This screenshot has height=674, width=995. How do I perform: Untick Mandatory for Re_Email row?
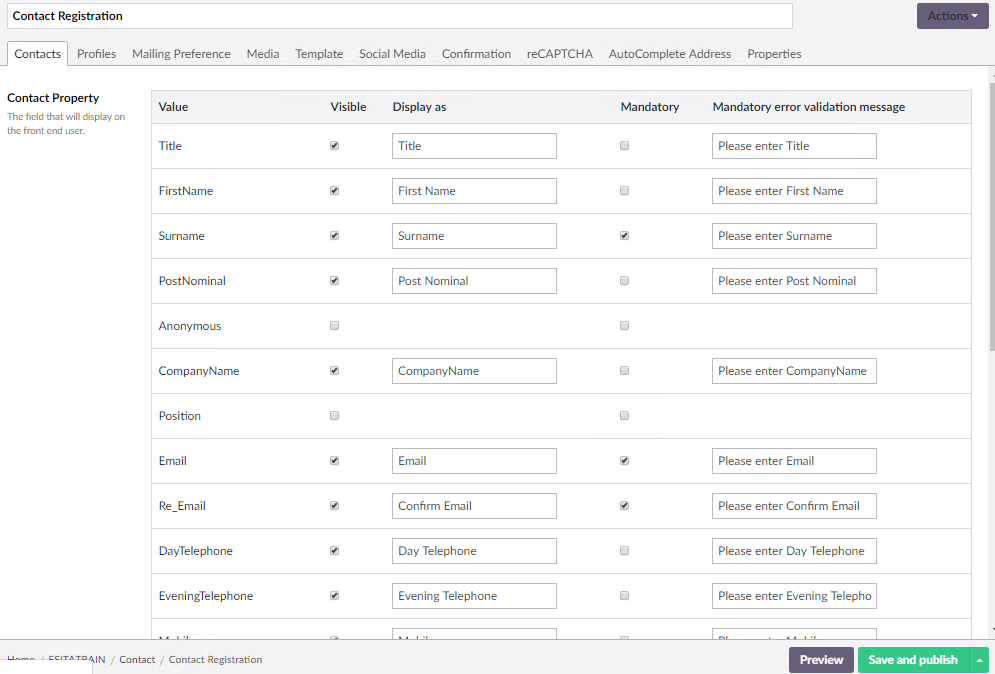click(x=625, y=506)
